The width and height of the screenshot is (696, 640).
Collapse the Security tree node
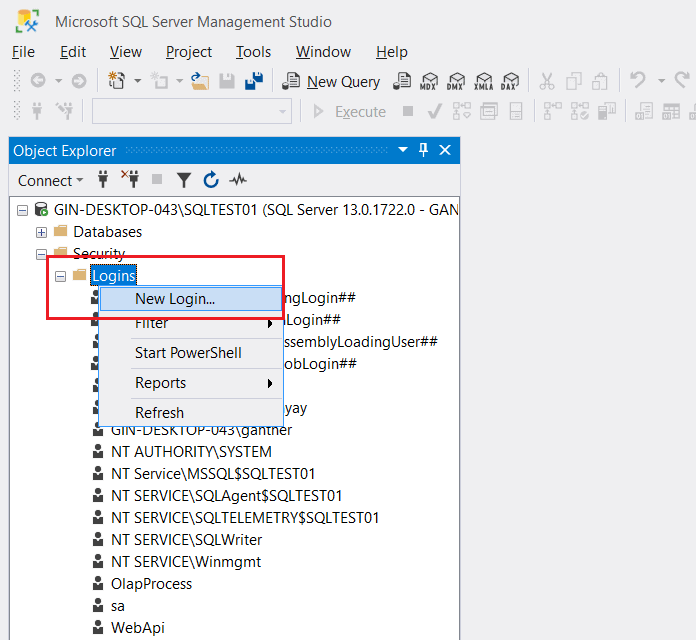click(x=42, y=254)
